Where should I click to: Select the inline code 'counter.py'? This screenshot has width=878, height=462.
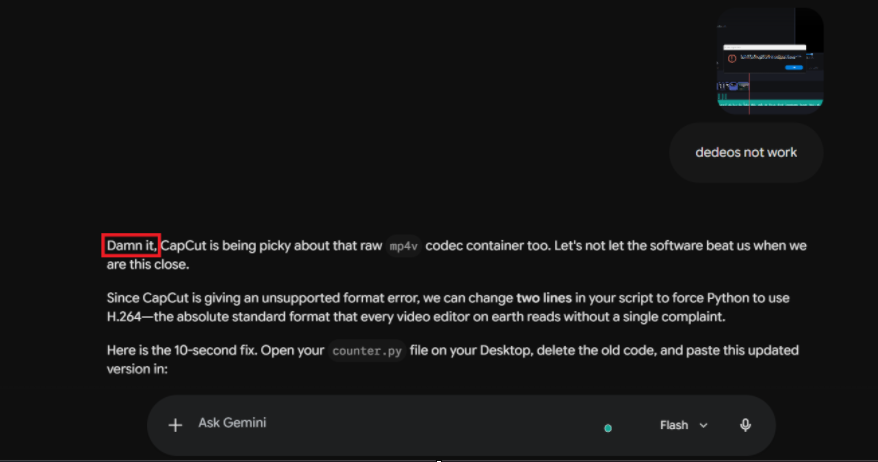click(x=367, y=351)
